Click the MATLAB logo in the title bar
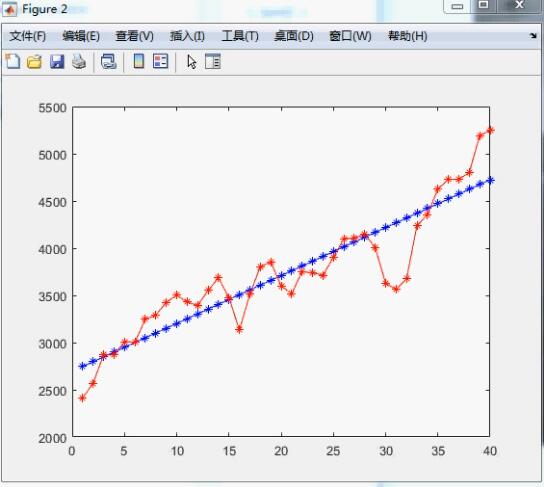This screenshot has height=487, width=544. 10,9
